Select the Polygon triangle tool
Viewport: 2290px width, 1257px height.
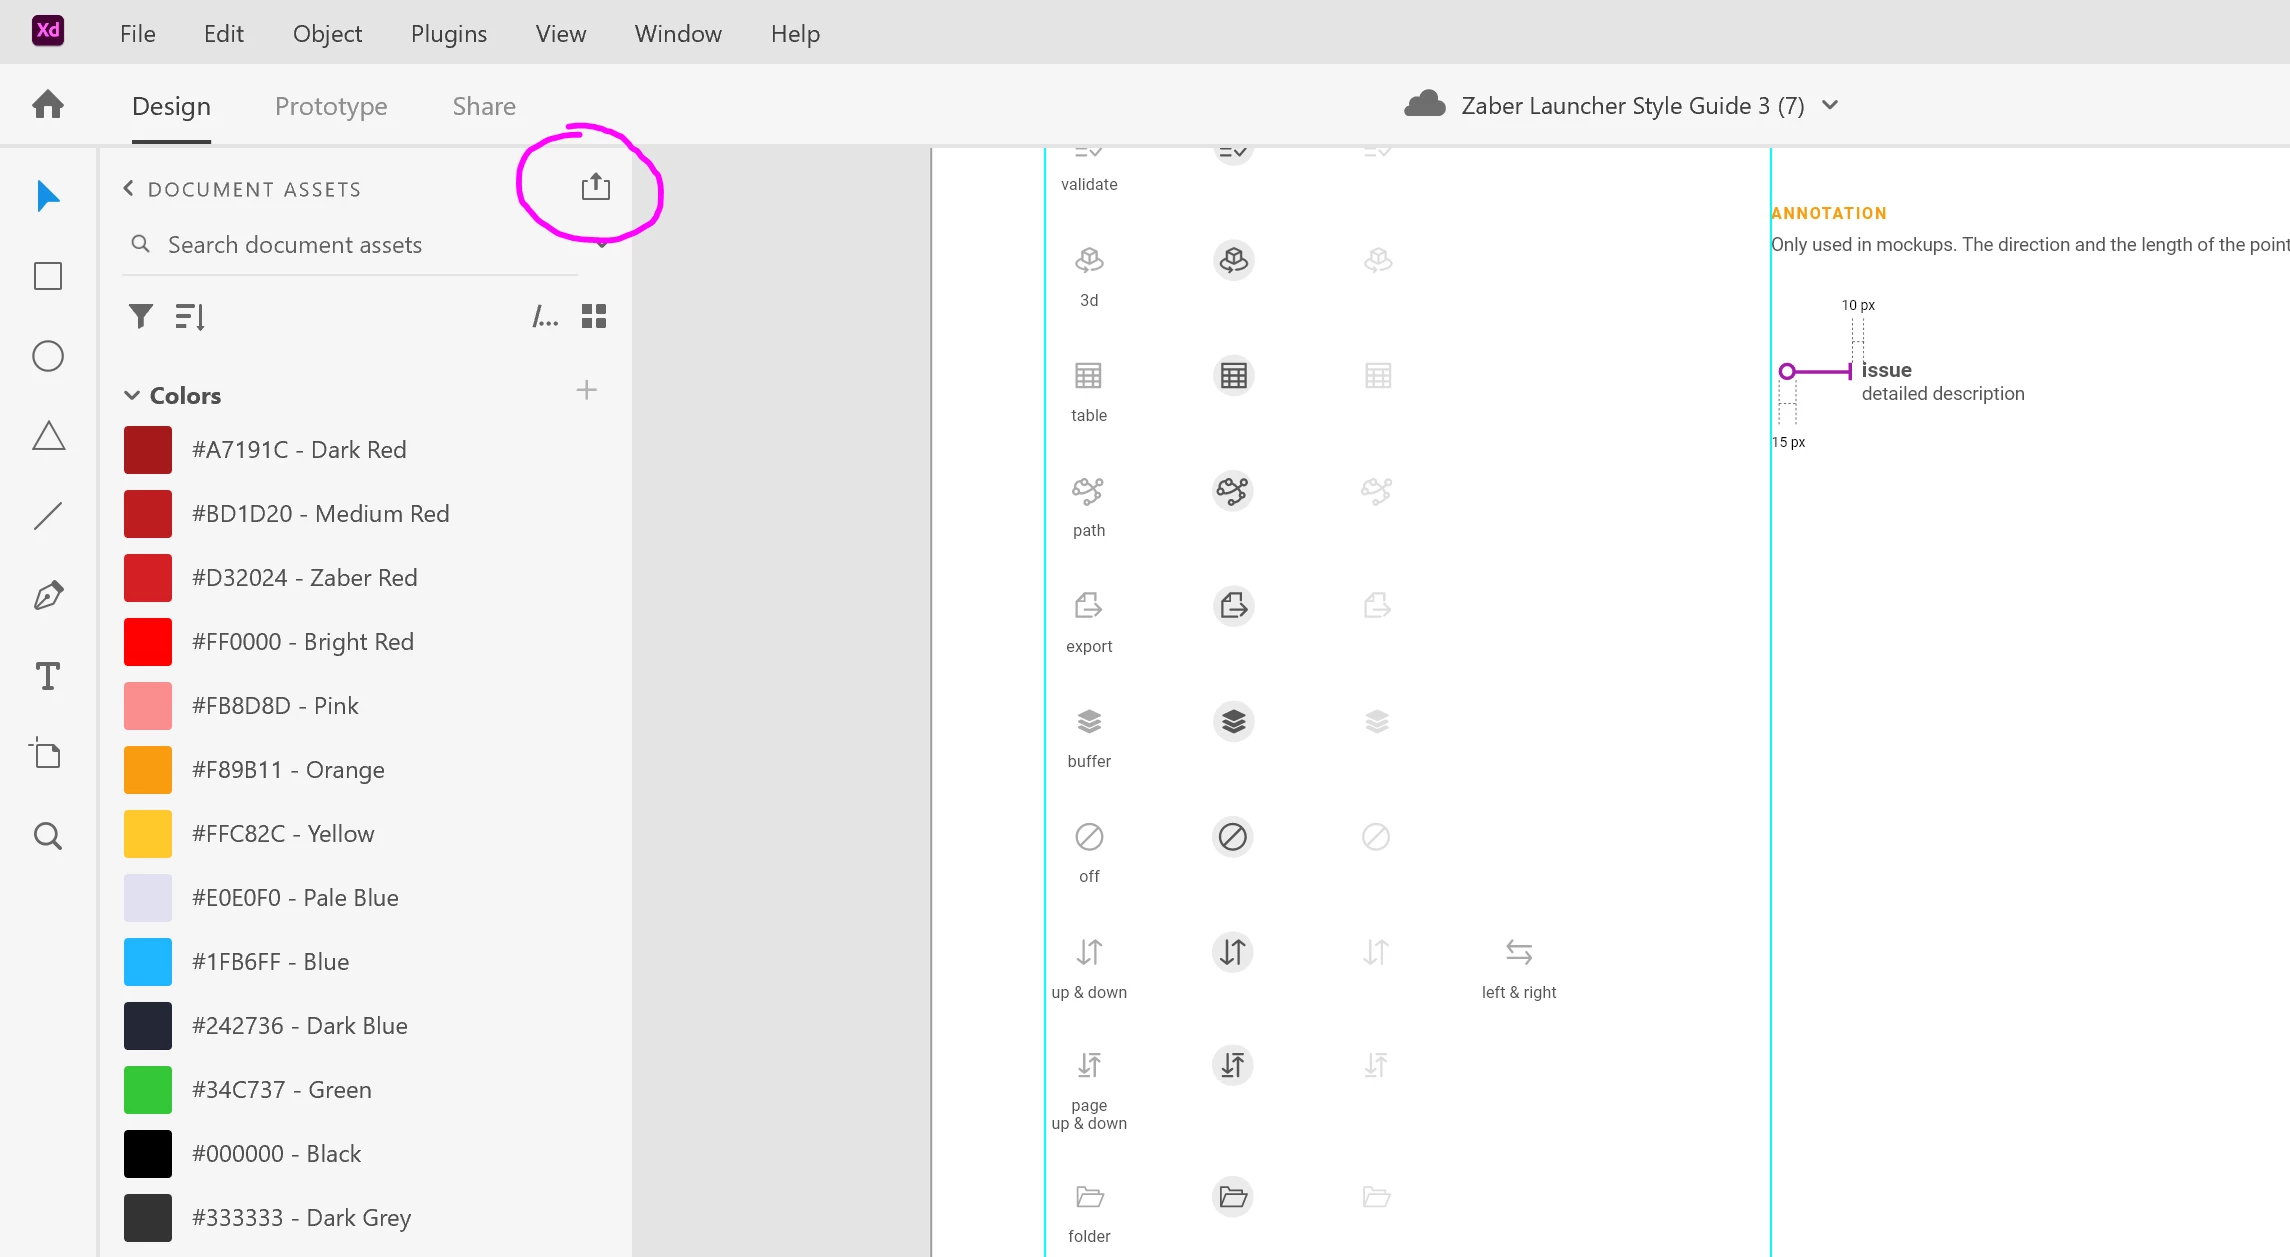click(x=48, y=436)
